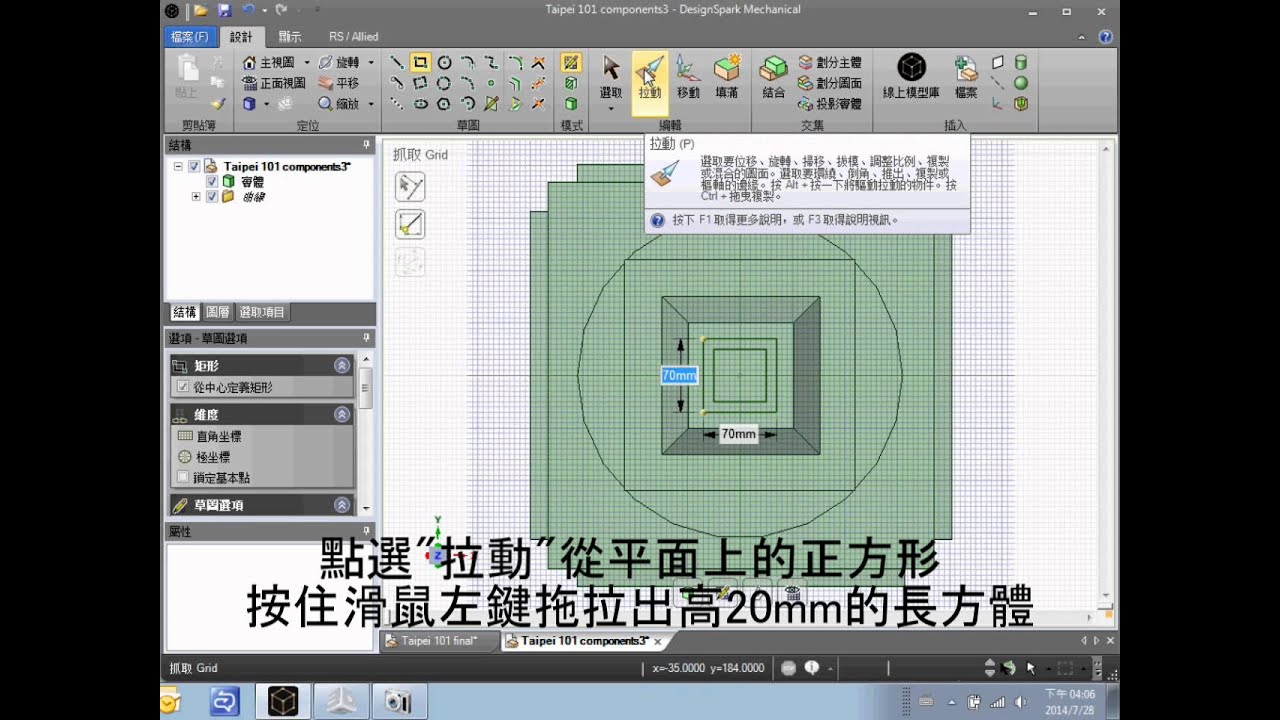The image size is (1280, 720).
Task: Click the horizontal 70mm dimension field
Action: [738, 434]
